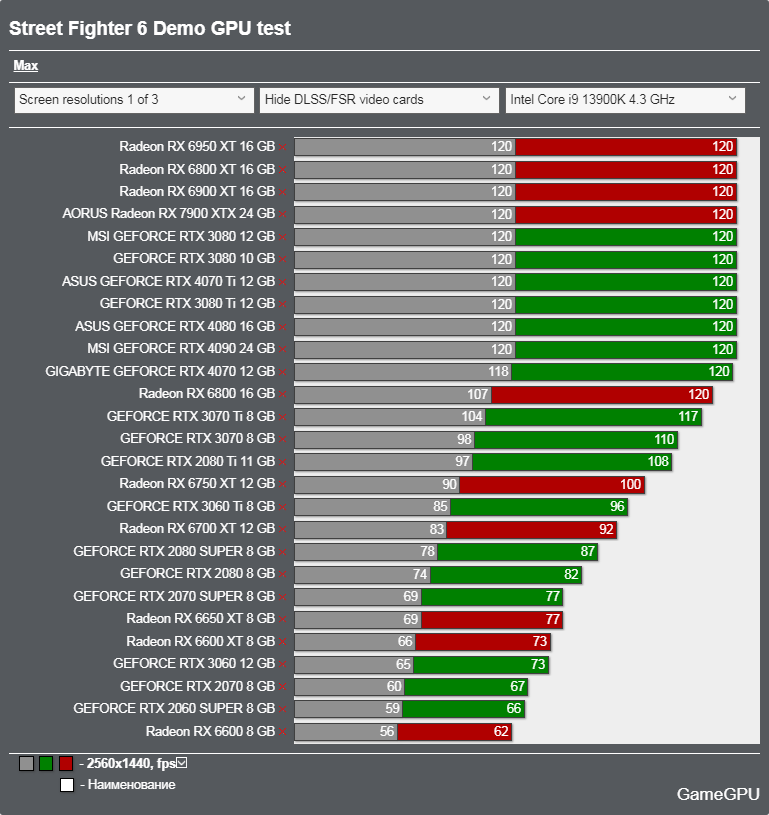Remove Radeon RX 6750 XT 12 GB row
This screenshot has height=815, width=769.
[282, 484]
